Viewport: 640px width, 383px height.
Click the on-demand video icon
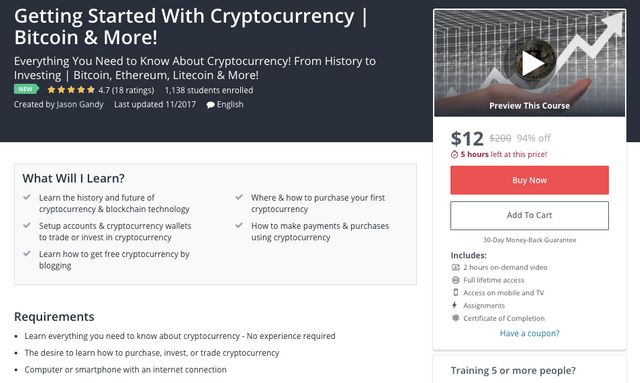coord(456,267)
